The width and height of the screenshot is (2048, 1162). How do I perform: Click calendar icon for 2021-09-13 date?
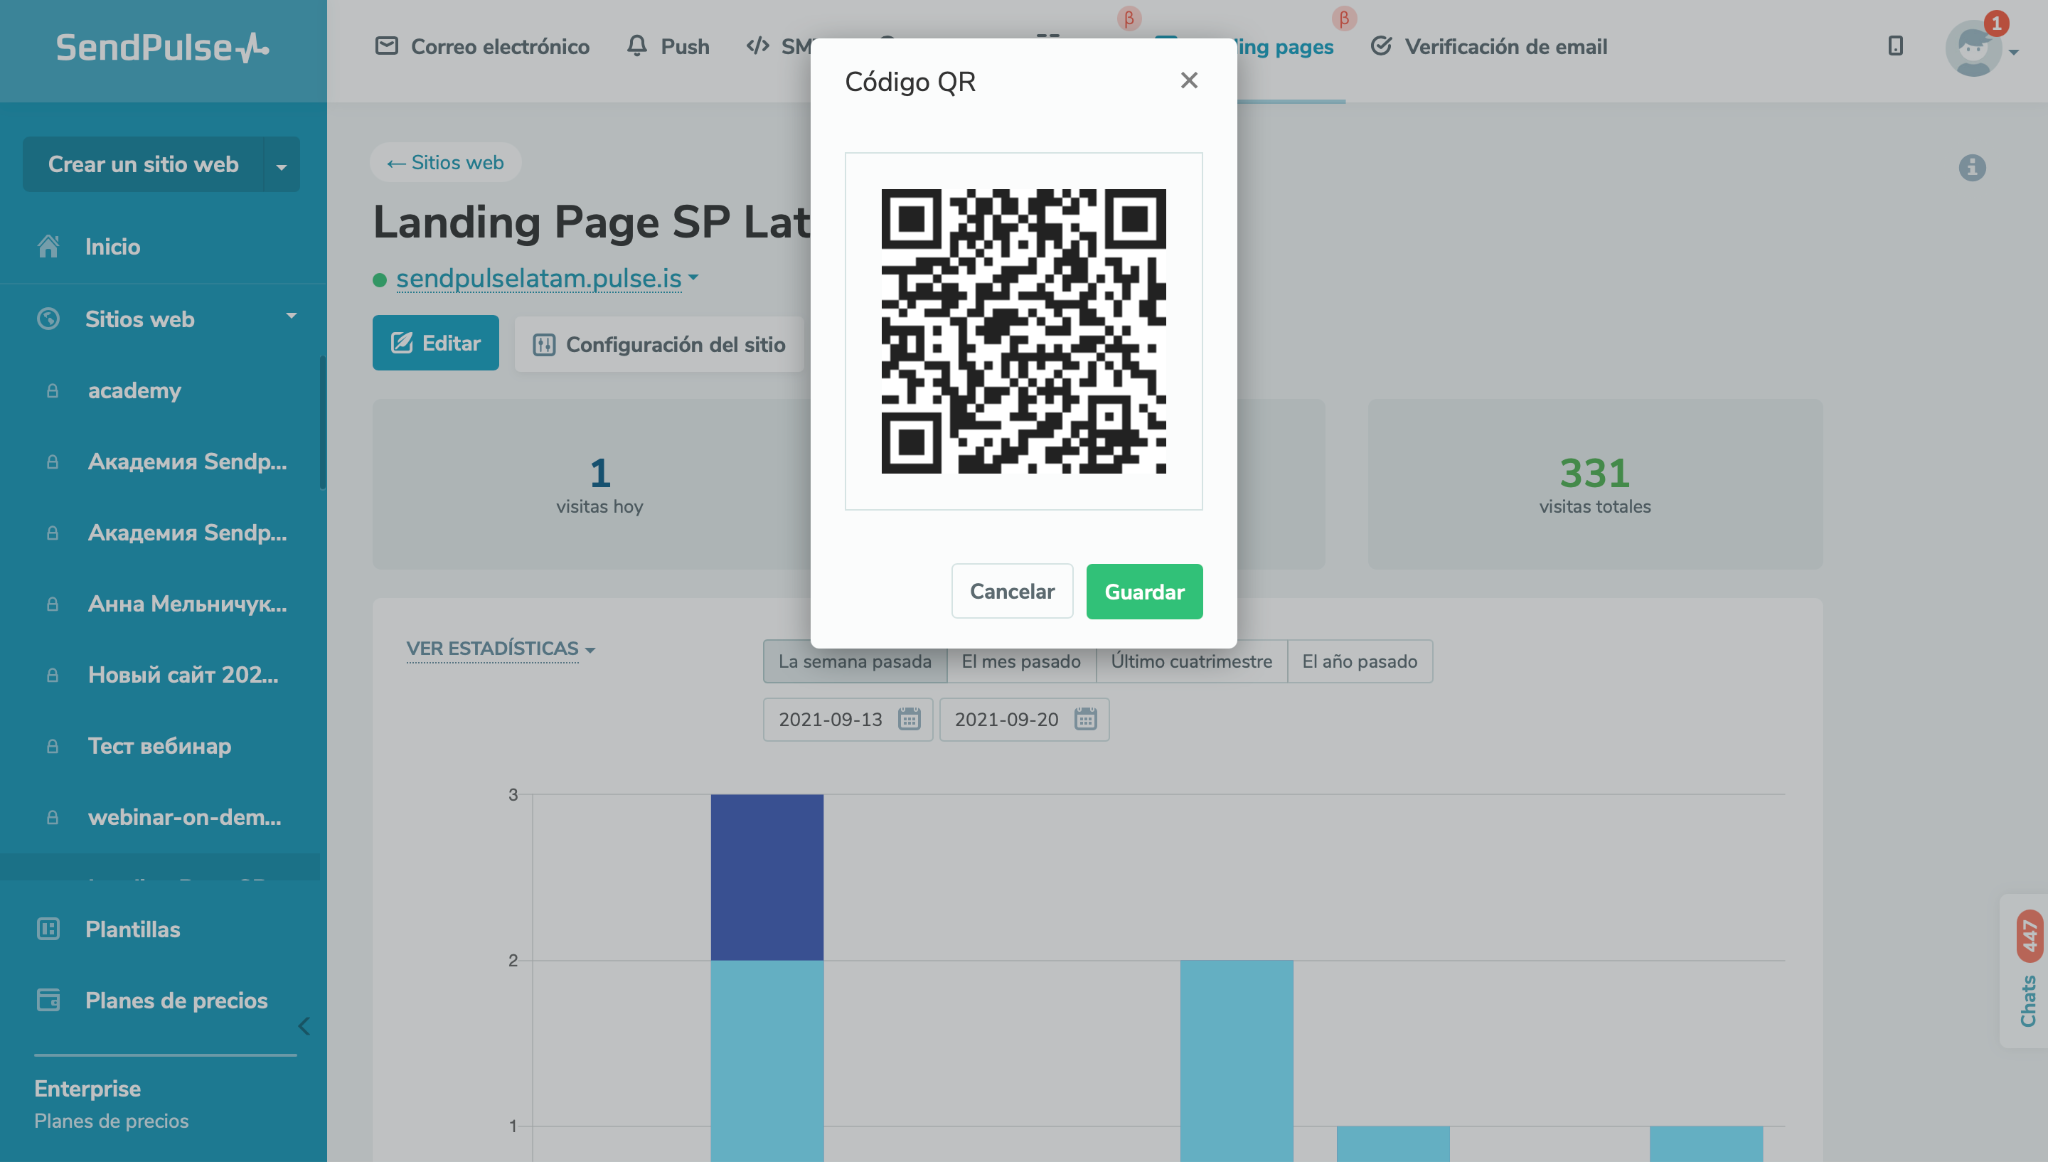[909, 719]
